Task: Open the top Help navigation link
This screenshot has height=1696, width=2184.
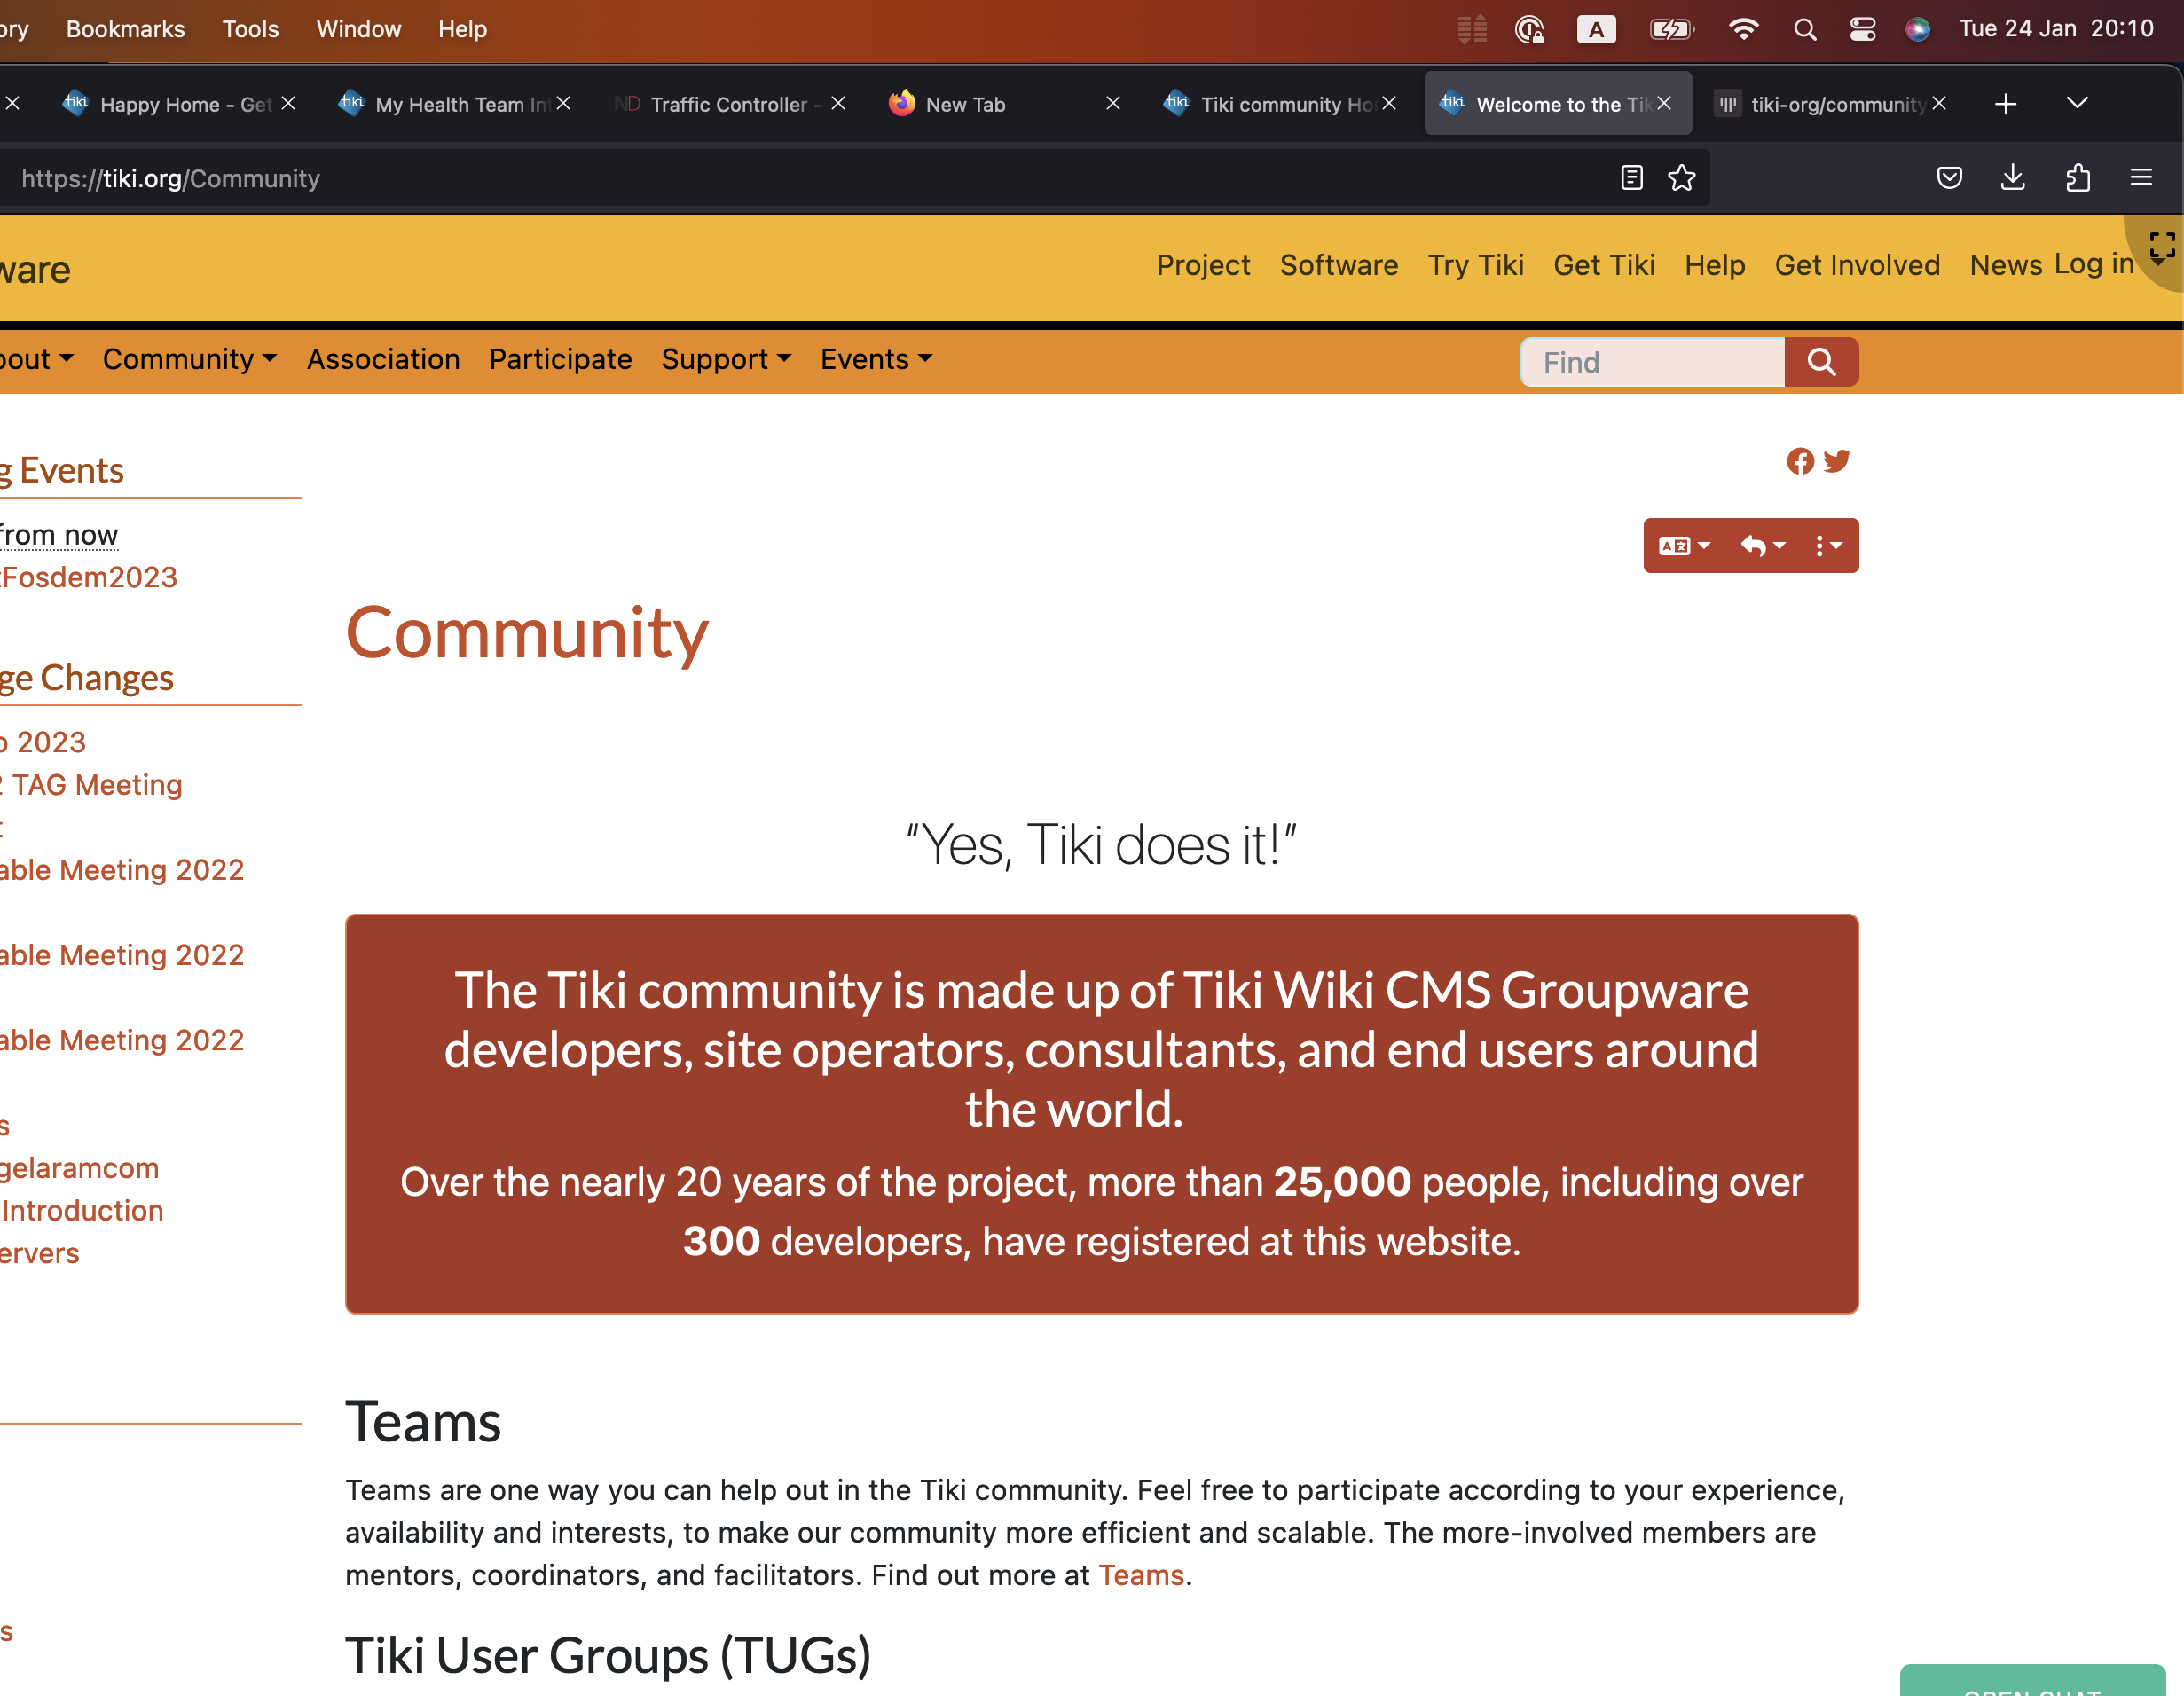Action: [x=1714, y=265]
